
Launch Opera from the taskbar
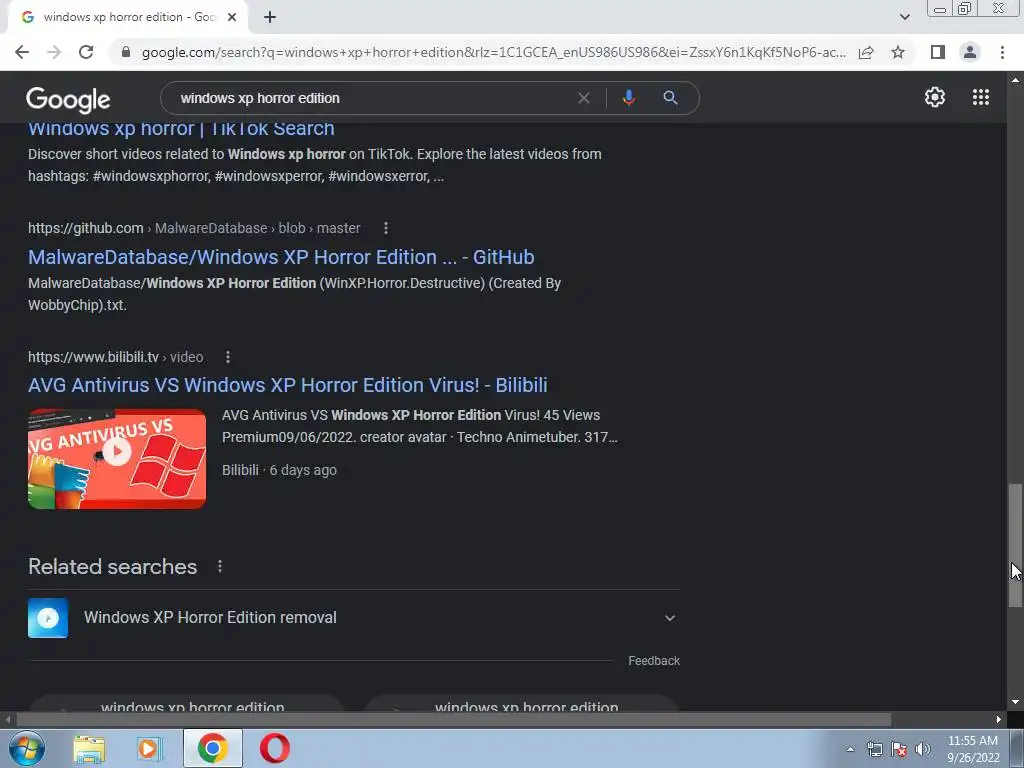tap(275, 748)
